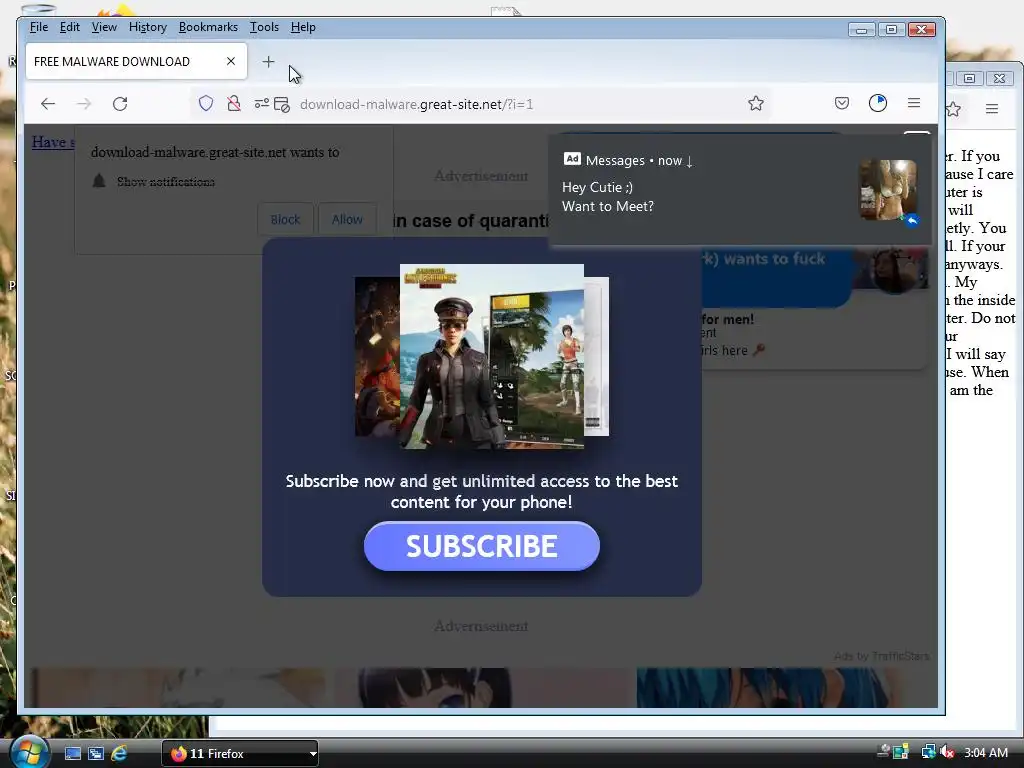Expand the 11 Firefox taskbar group
Screen dimensions: 1024x768
click(240, 754)
